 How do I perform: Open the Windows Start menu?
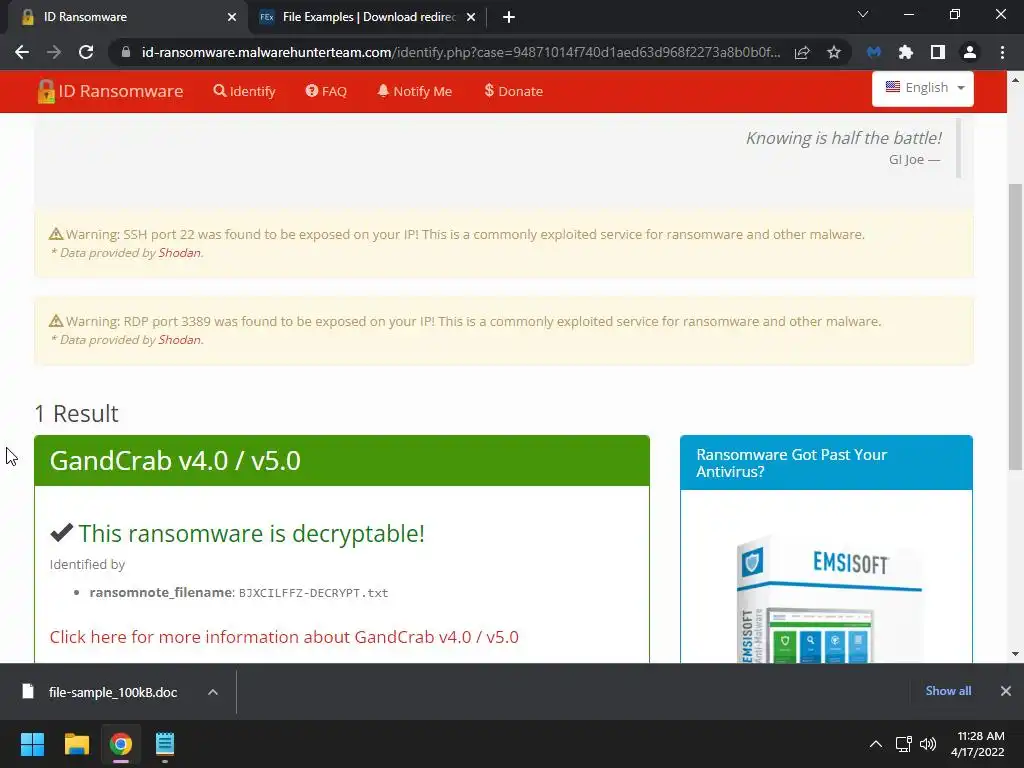(32, 744)
